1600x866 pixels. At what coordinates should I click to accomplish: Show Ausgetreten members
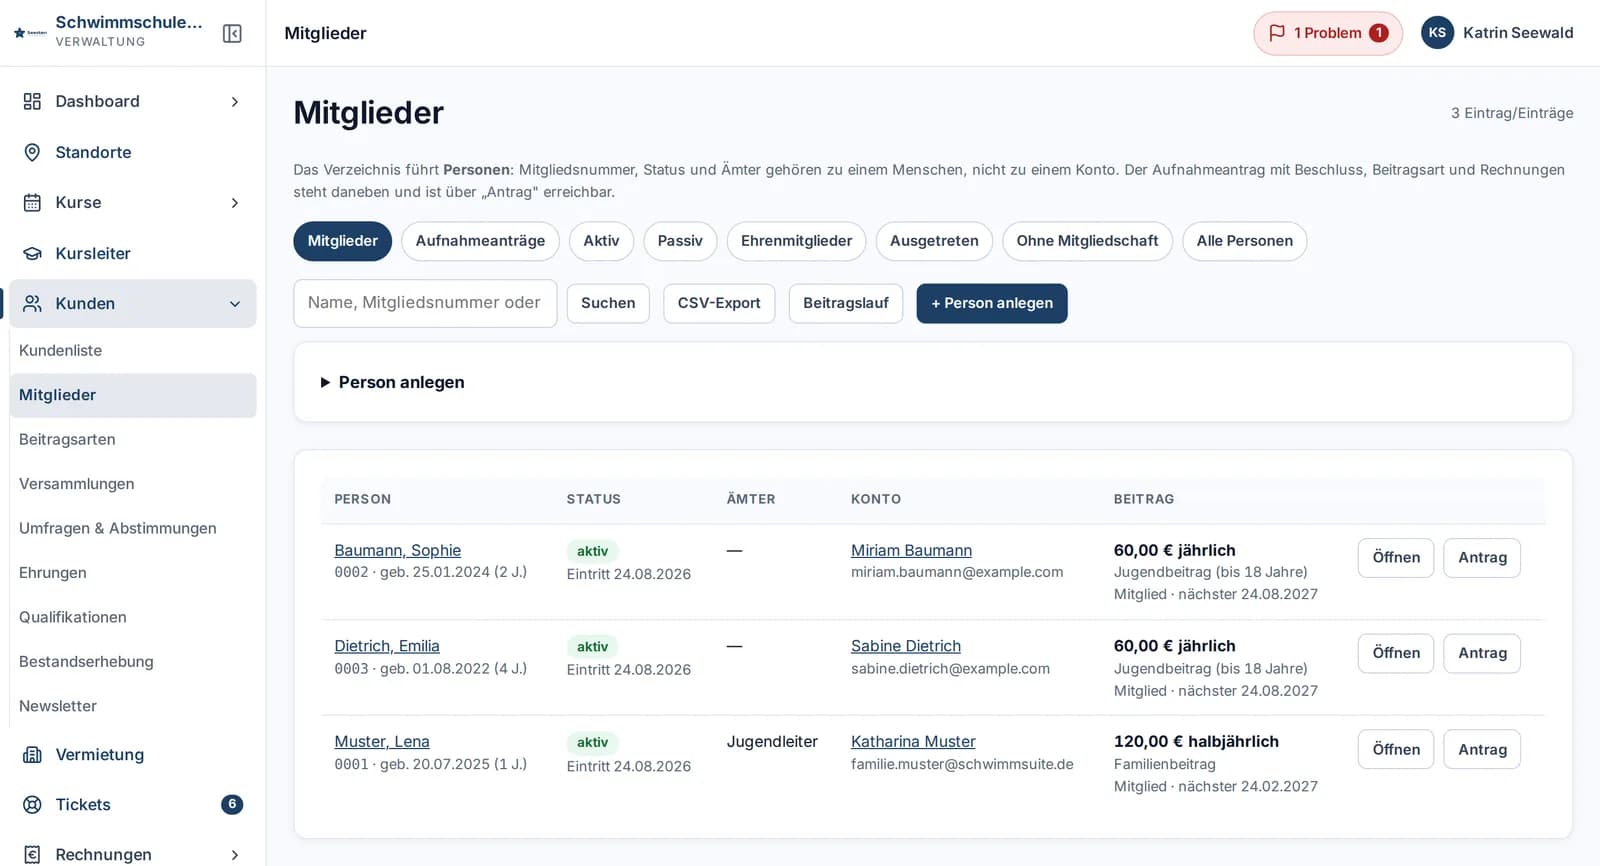click(934, 241)
